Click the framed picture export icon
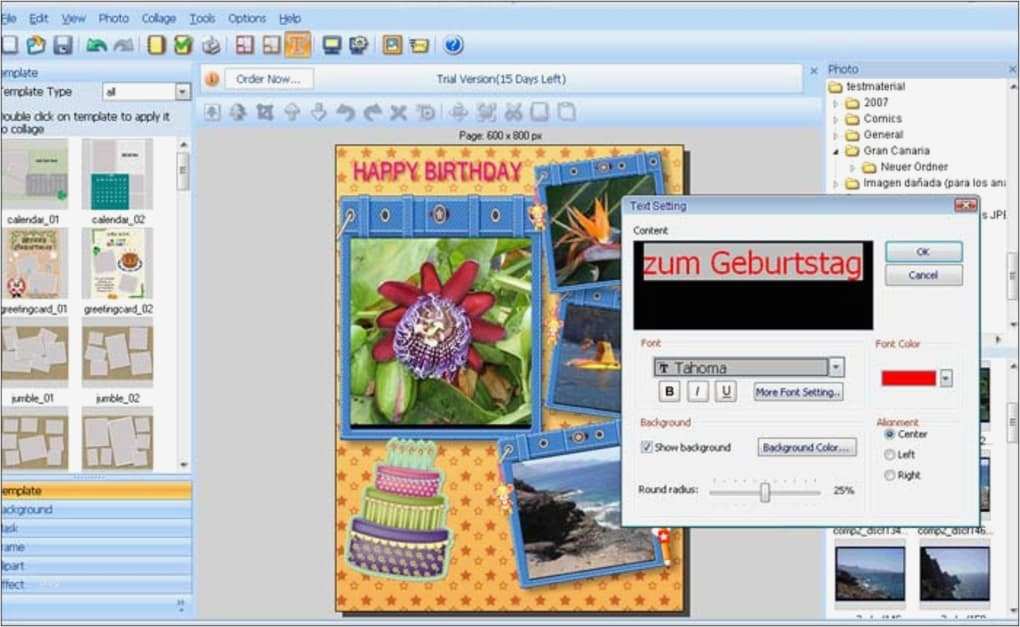 392,45
